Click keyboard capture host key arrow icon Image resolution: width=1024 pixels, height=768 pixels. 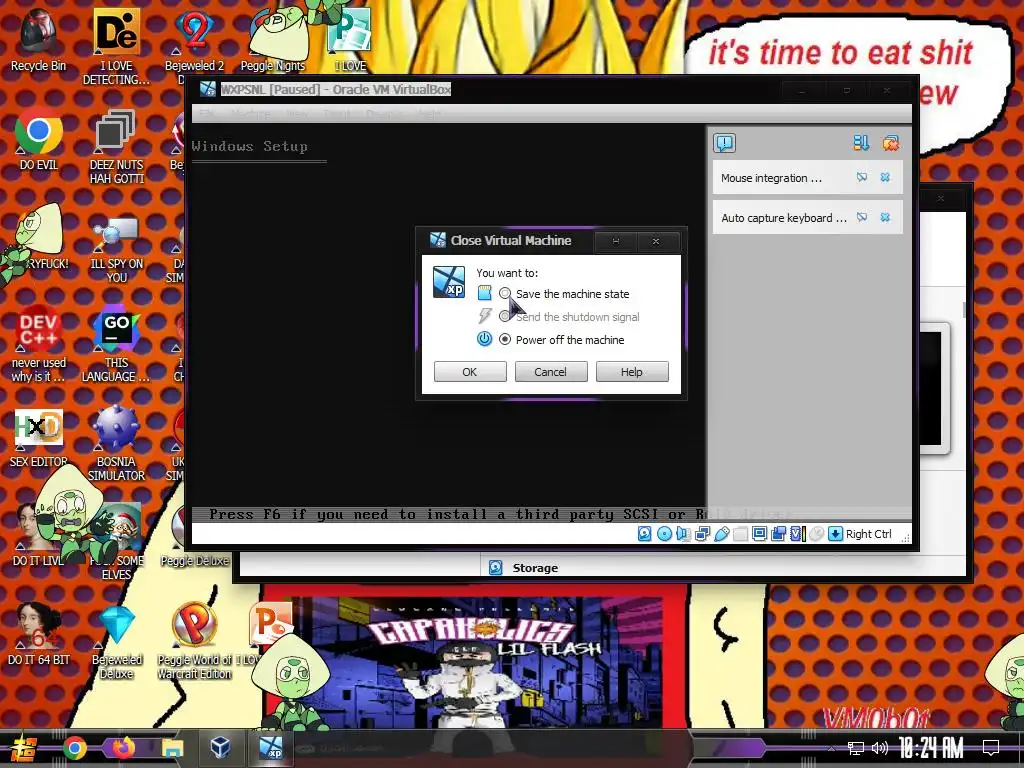[835, 534]
